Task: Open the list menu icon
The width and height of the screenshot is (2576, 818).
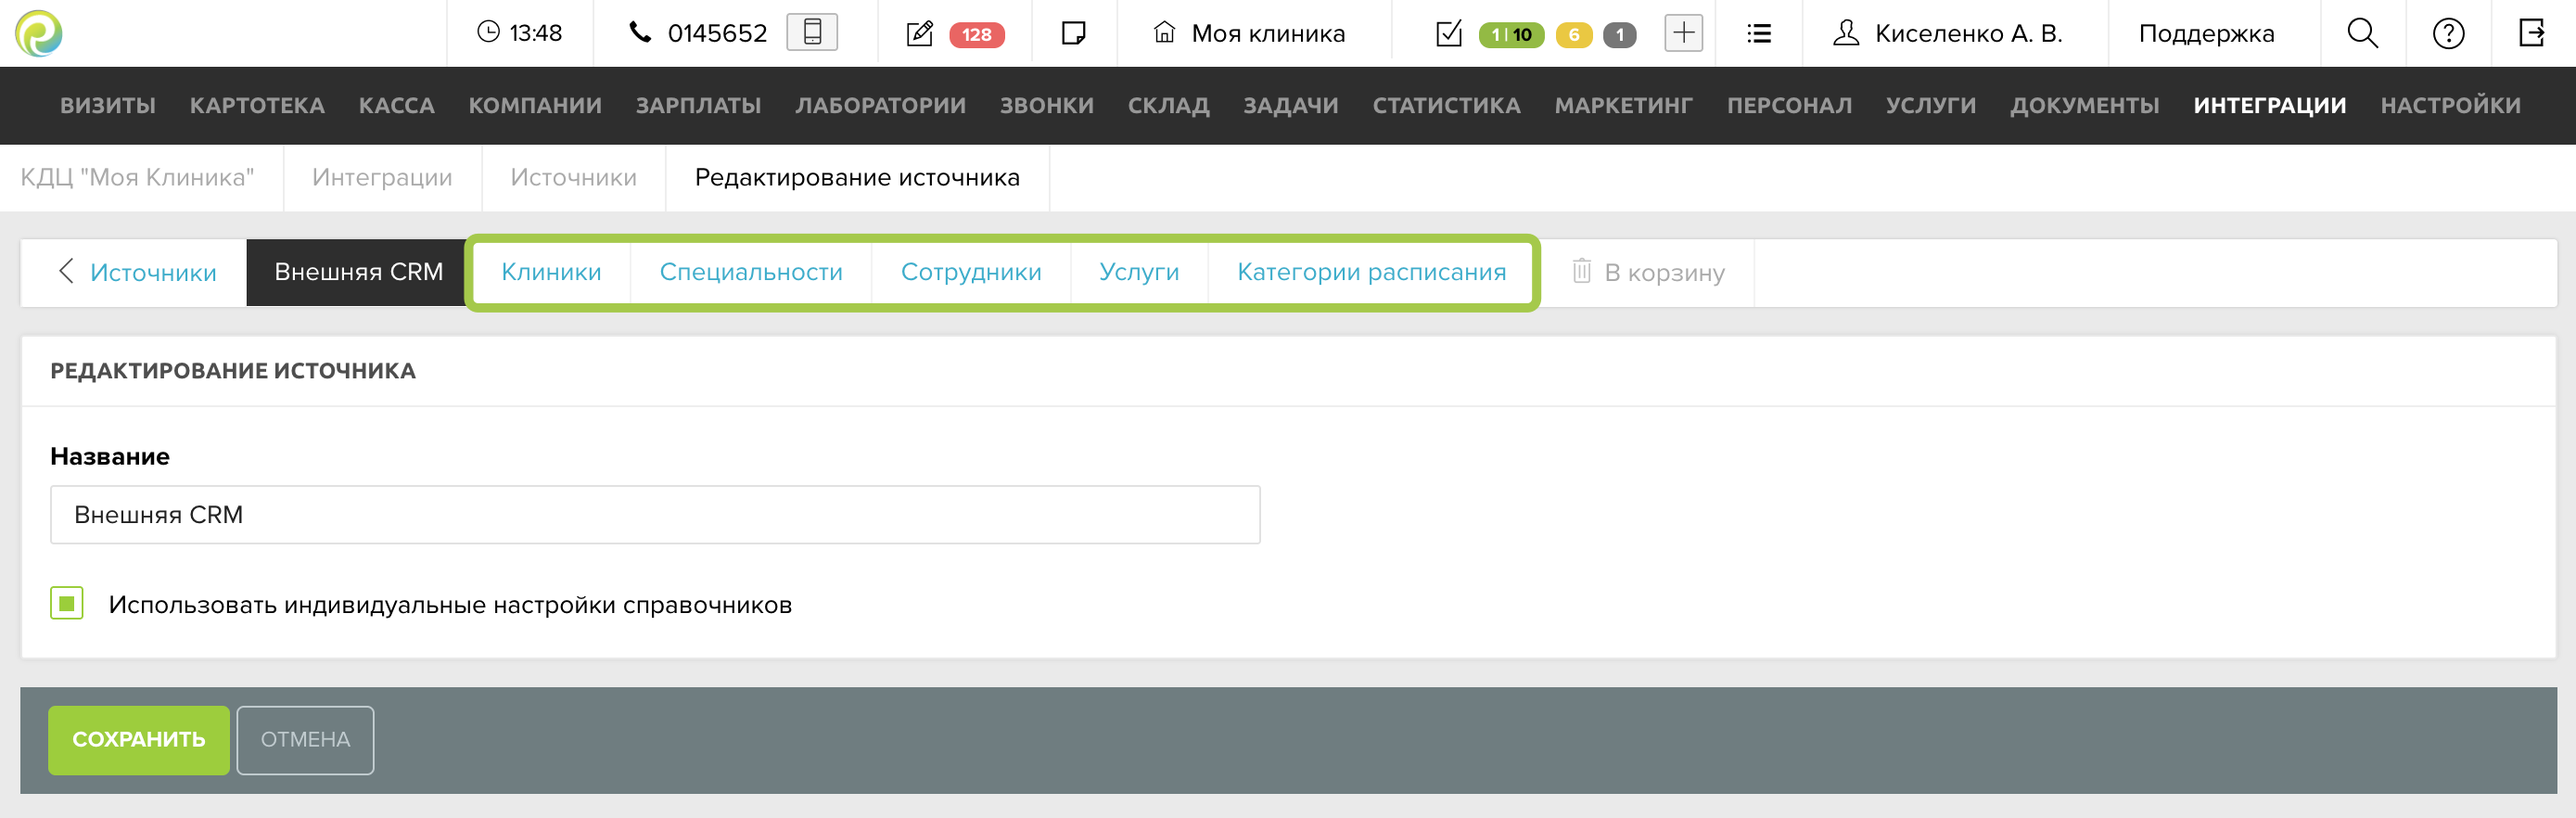Action: pyautogui.click(x=1759, y=33)
